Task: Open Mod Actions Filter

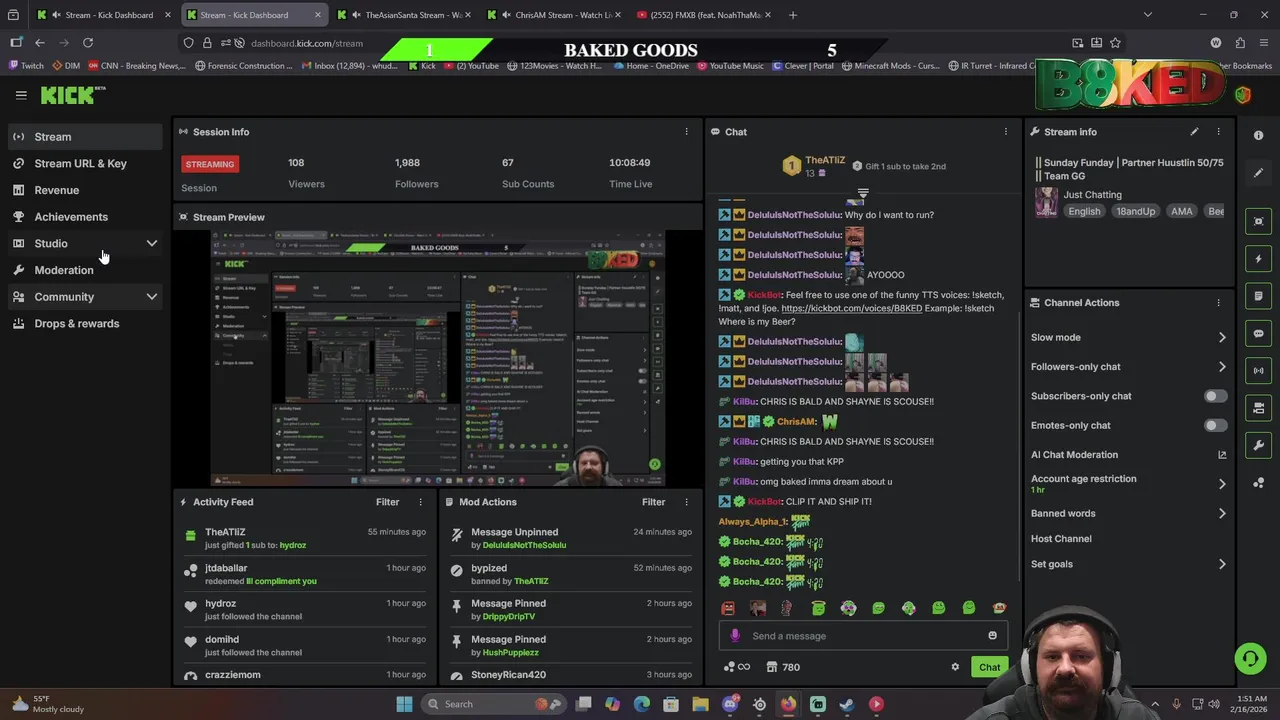Action: pos(653,502)
